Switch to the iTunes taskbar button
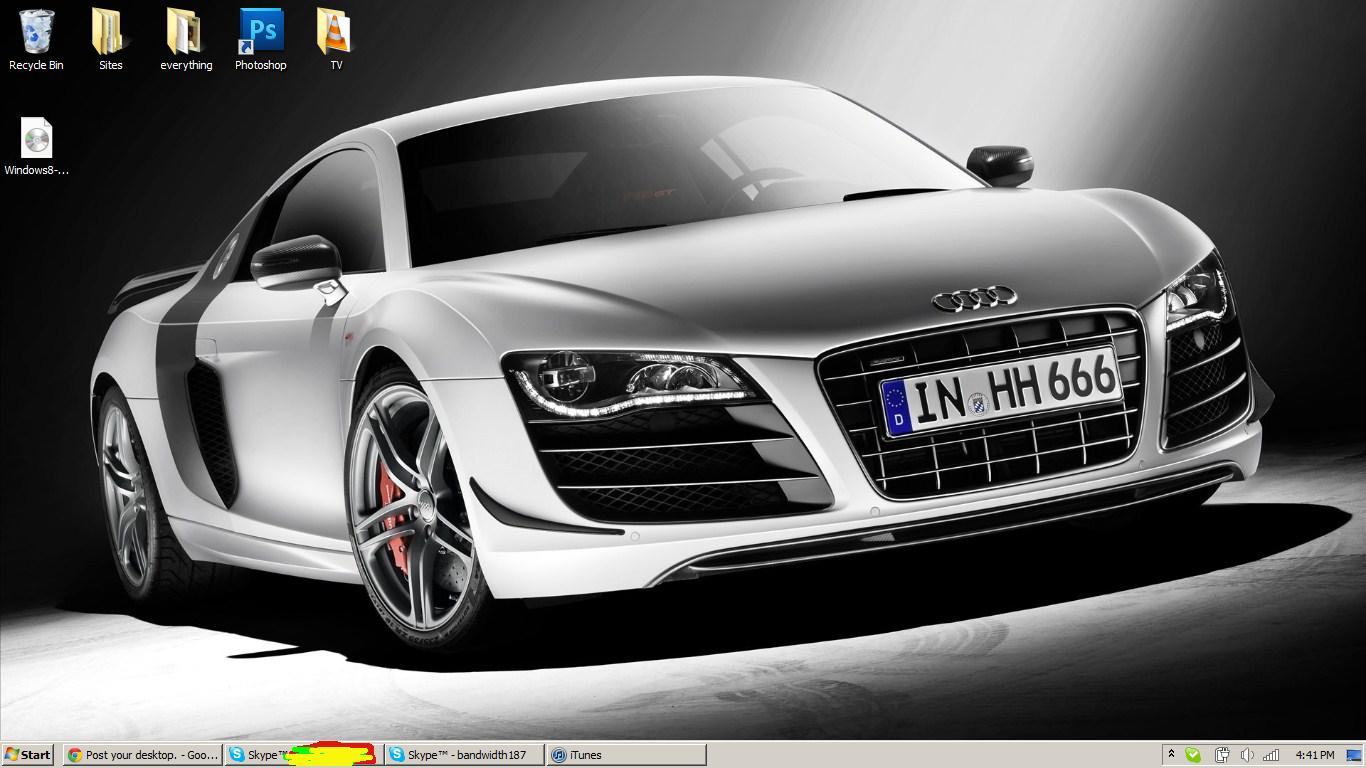This screenshot has width=1366, height=768. (626, 755)
